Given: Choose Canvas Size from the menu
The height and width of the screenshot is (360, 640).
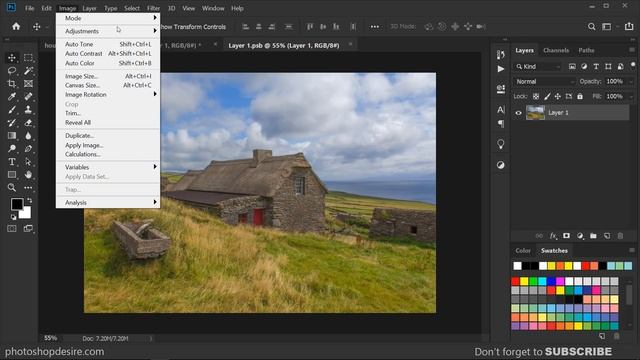Looking at the screenshot, I should pyautogui.click(x=108, y=85).
